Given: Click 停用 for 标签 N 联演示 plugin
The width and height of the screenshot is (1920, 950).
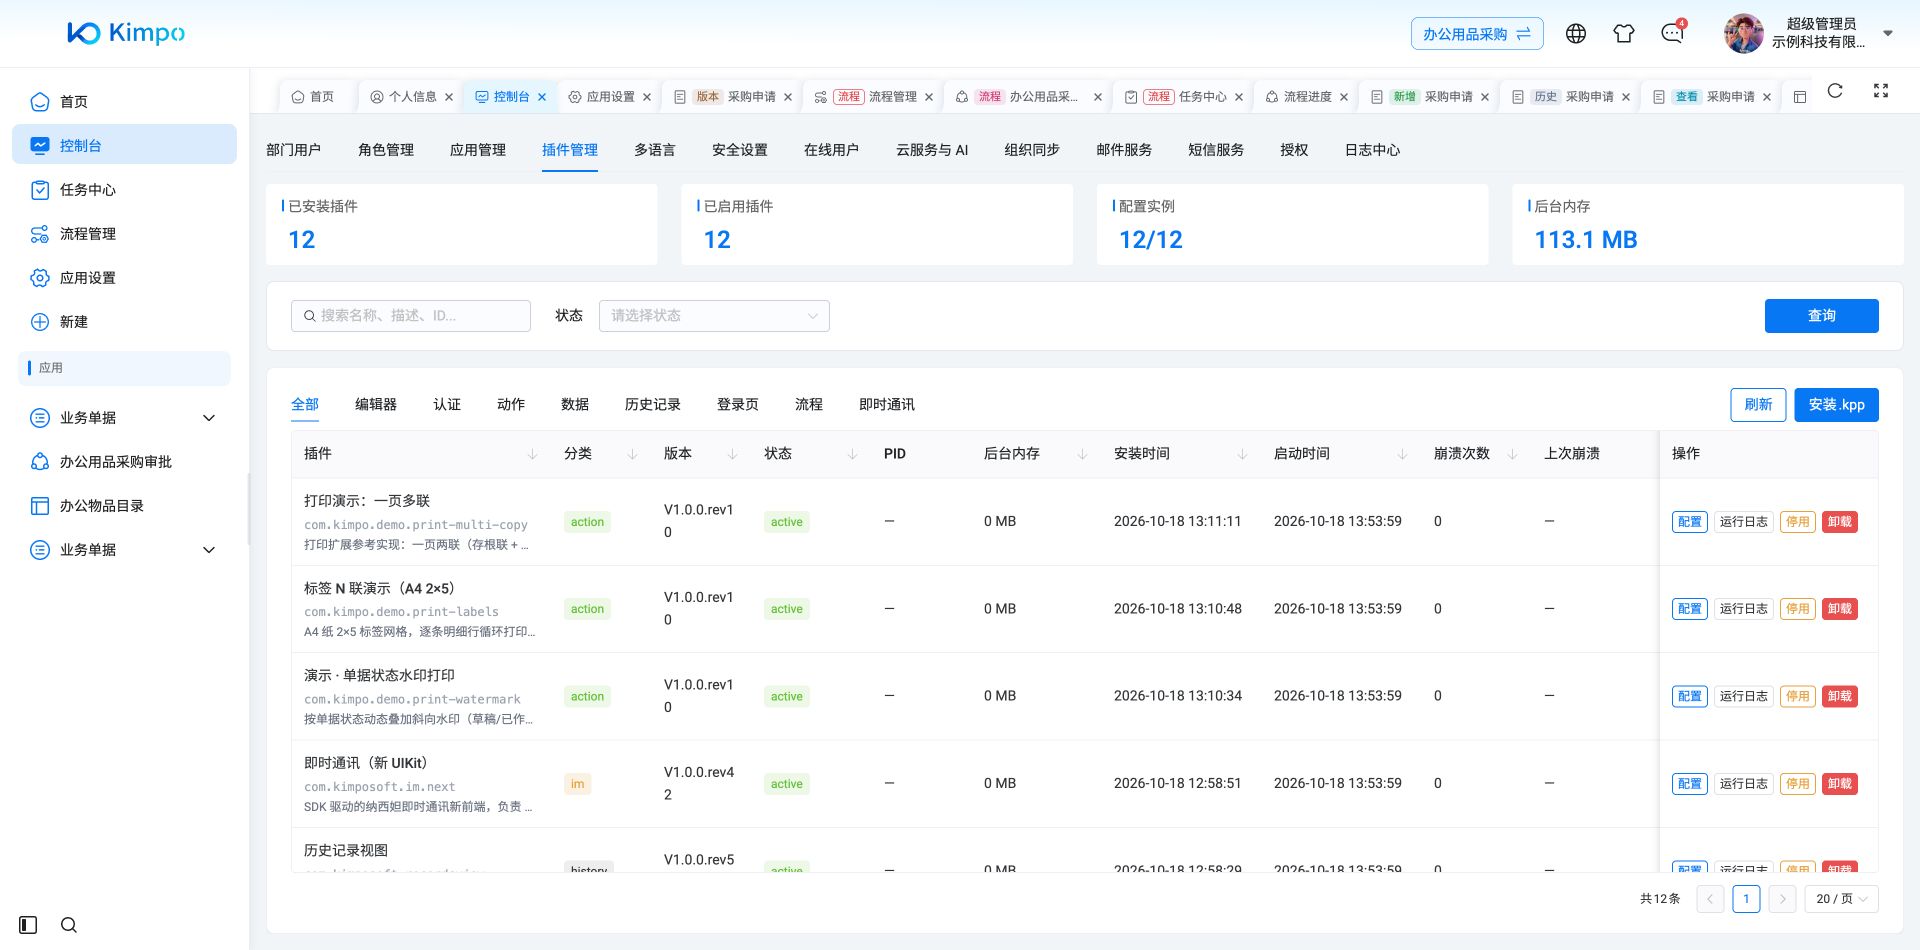Looking at the screenshot, I should 1798,609.
